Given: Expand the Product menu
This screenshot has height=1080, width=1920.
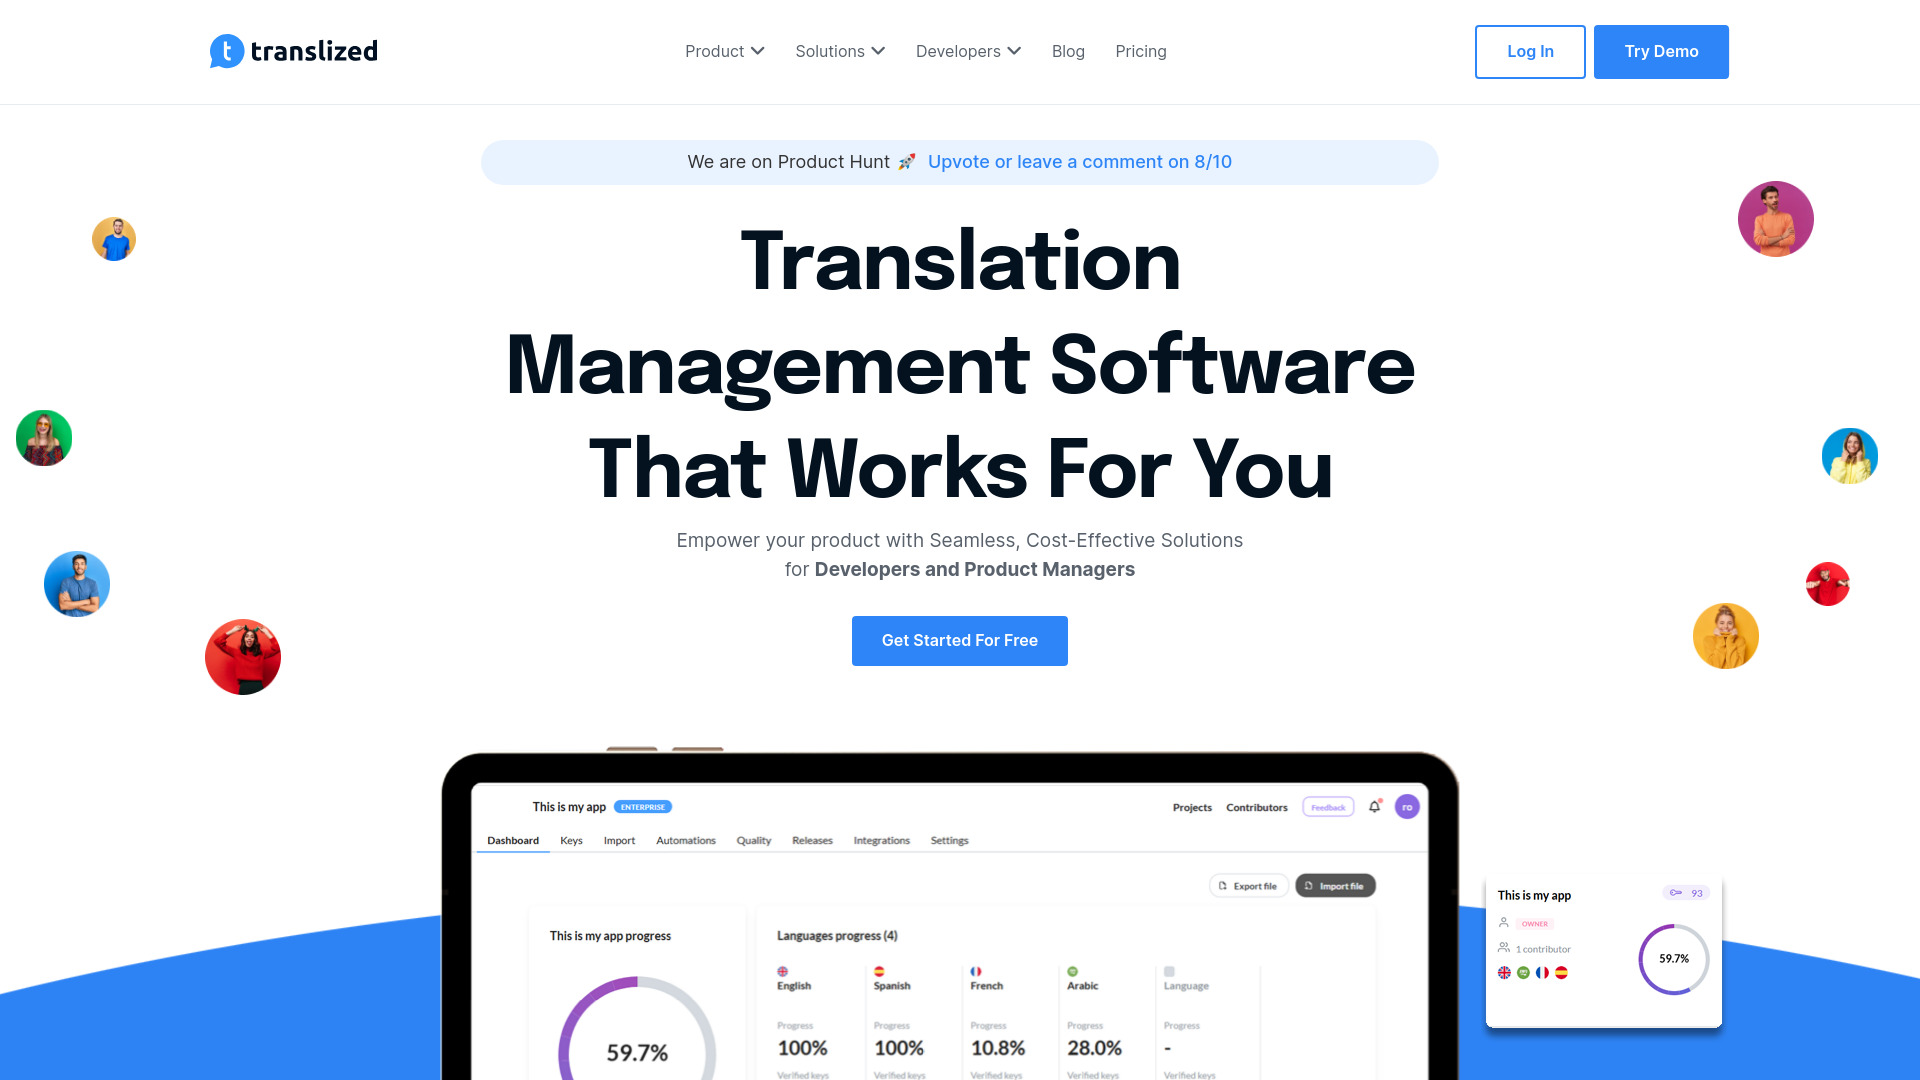Looking at the screenshot, I should pos(724,50).
